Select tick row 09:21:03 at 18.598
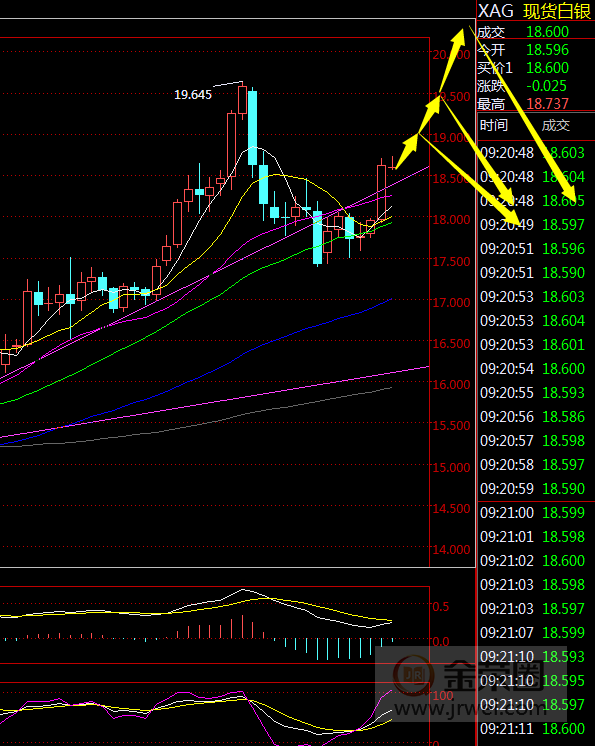This screenshot has width=595, height=746. tap(532, 584)
